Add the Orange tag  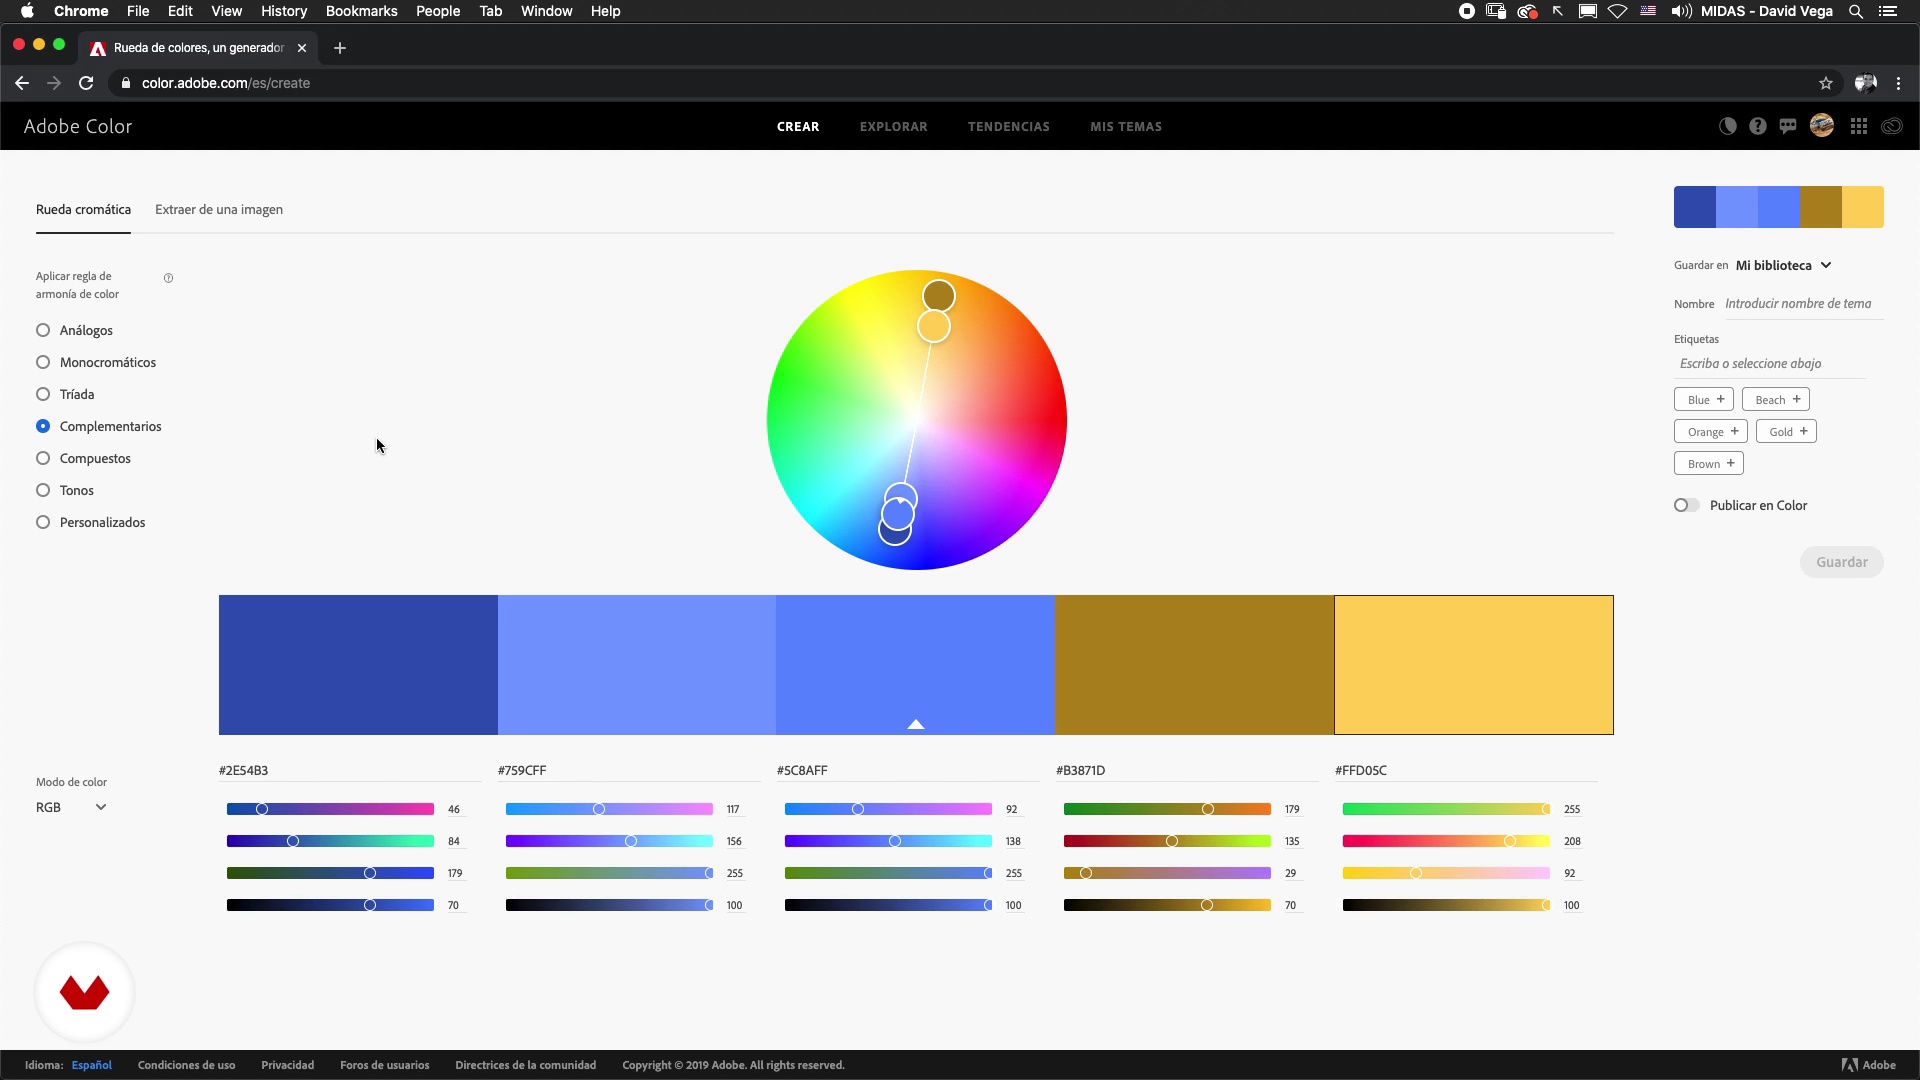(x=1713, y=431)
